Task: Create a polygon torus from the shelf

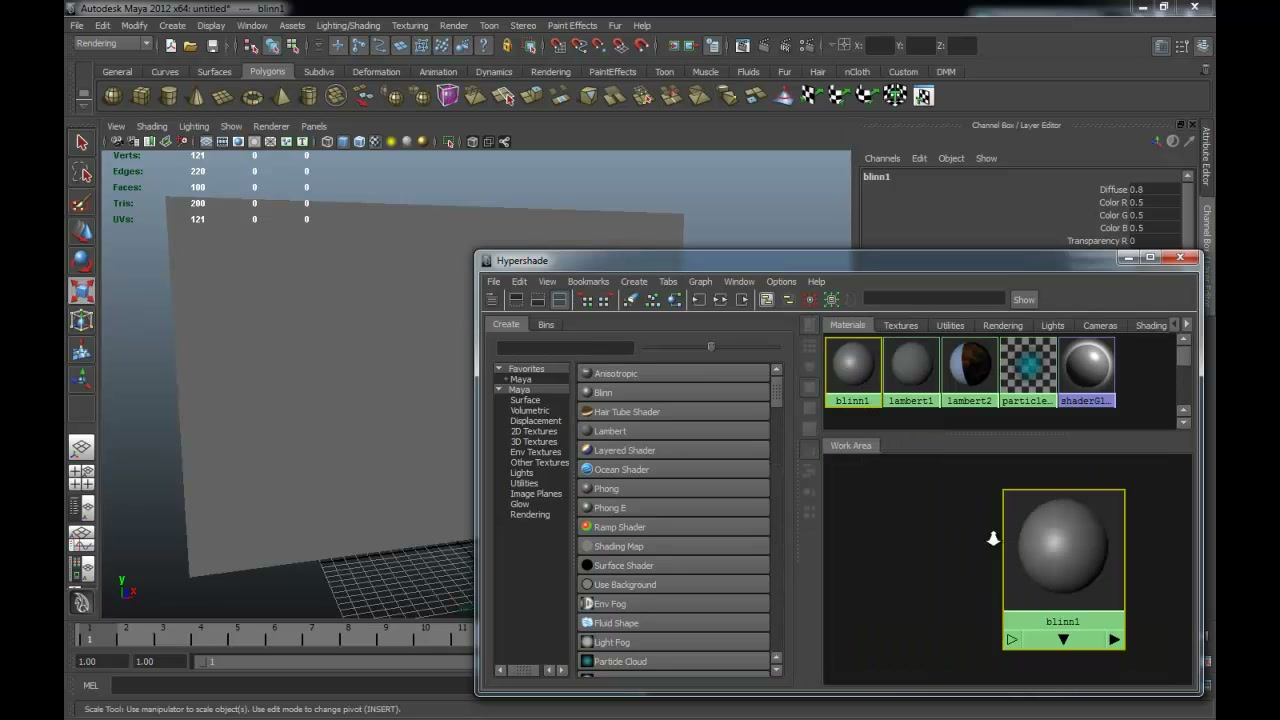Action: click(x=252, y=96)
